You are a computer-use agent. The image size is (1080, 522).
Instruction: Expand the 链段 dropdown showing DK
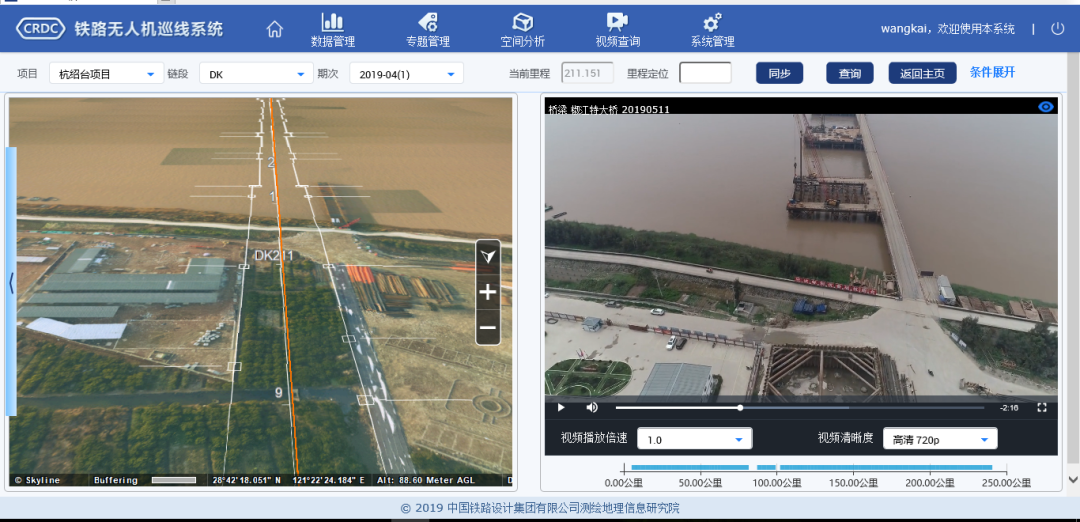pos(256,74)
